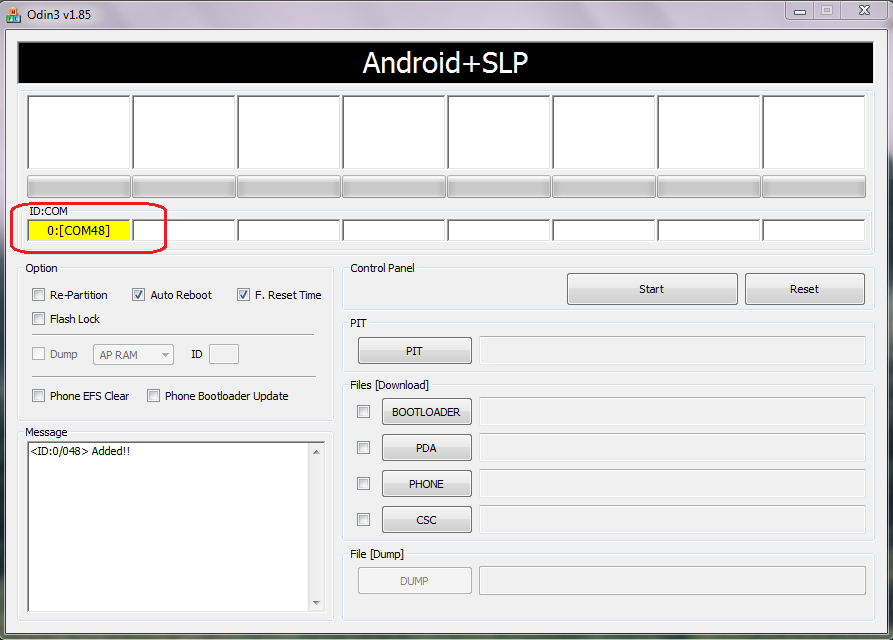Click the PHONE file path field
893x640 pixels.
point(673,484)
